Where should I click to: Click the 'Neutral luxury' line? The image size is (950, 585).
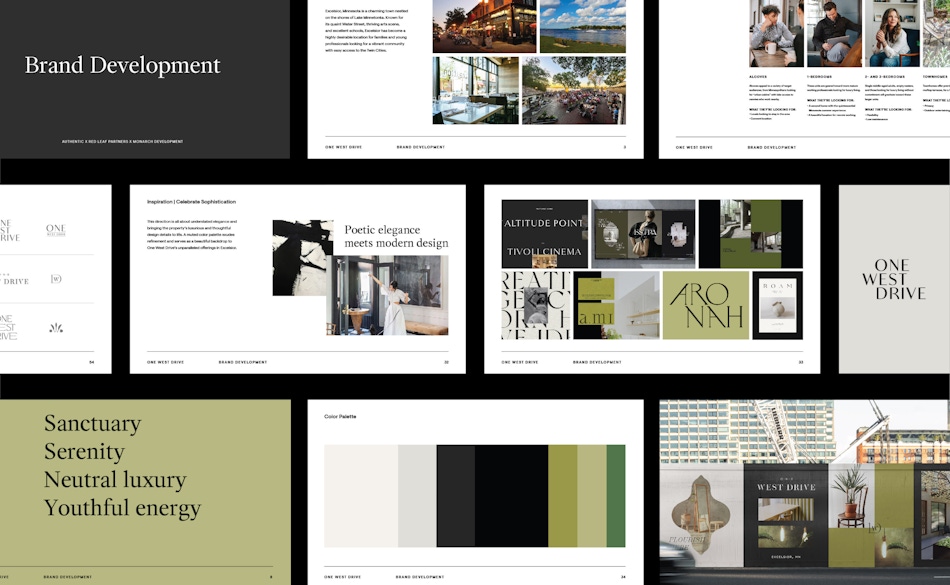(115, 480)
